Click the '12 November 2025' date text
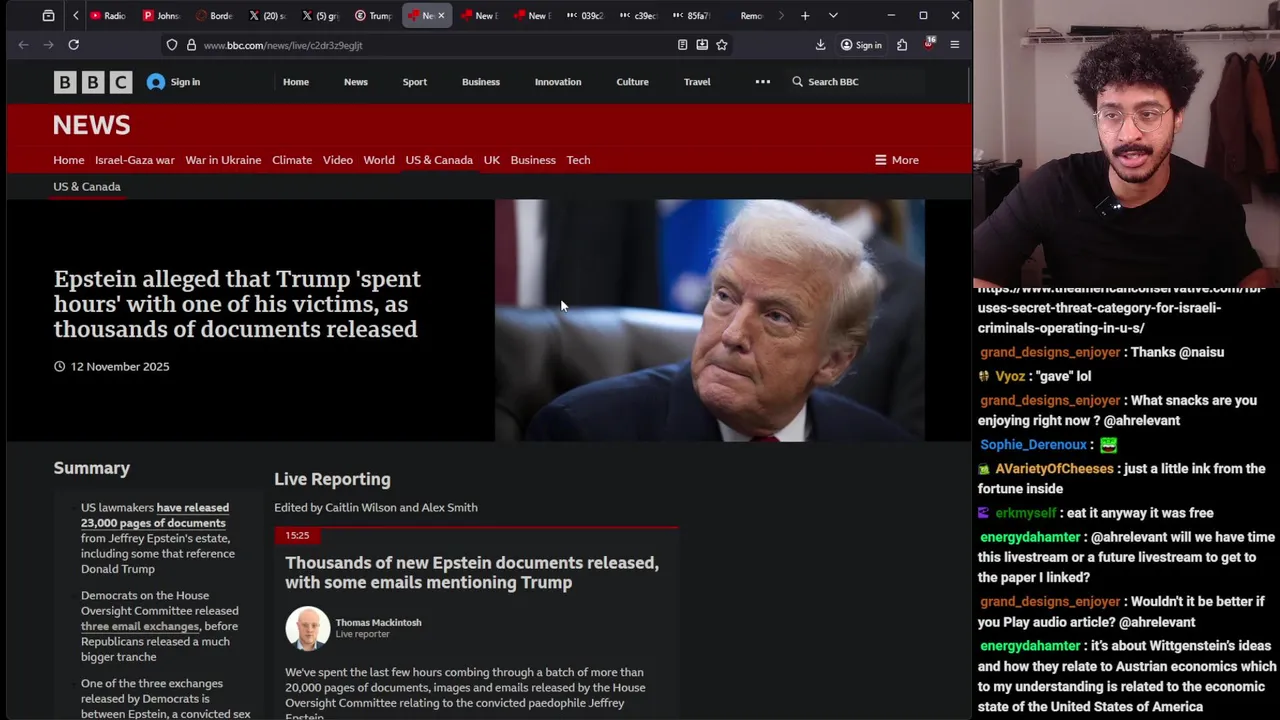1280x720 pixels. 120,367
